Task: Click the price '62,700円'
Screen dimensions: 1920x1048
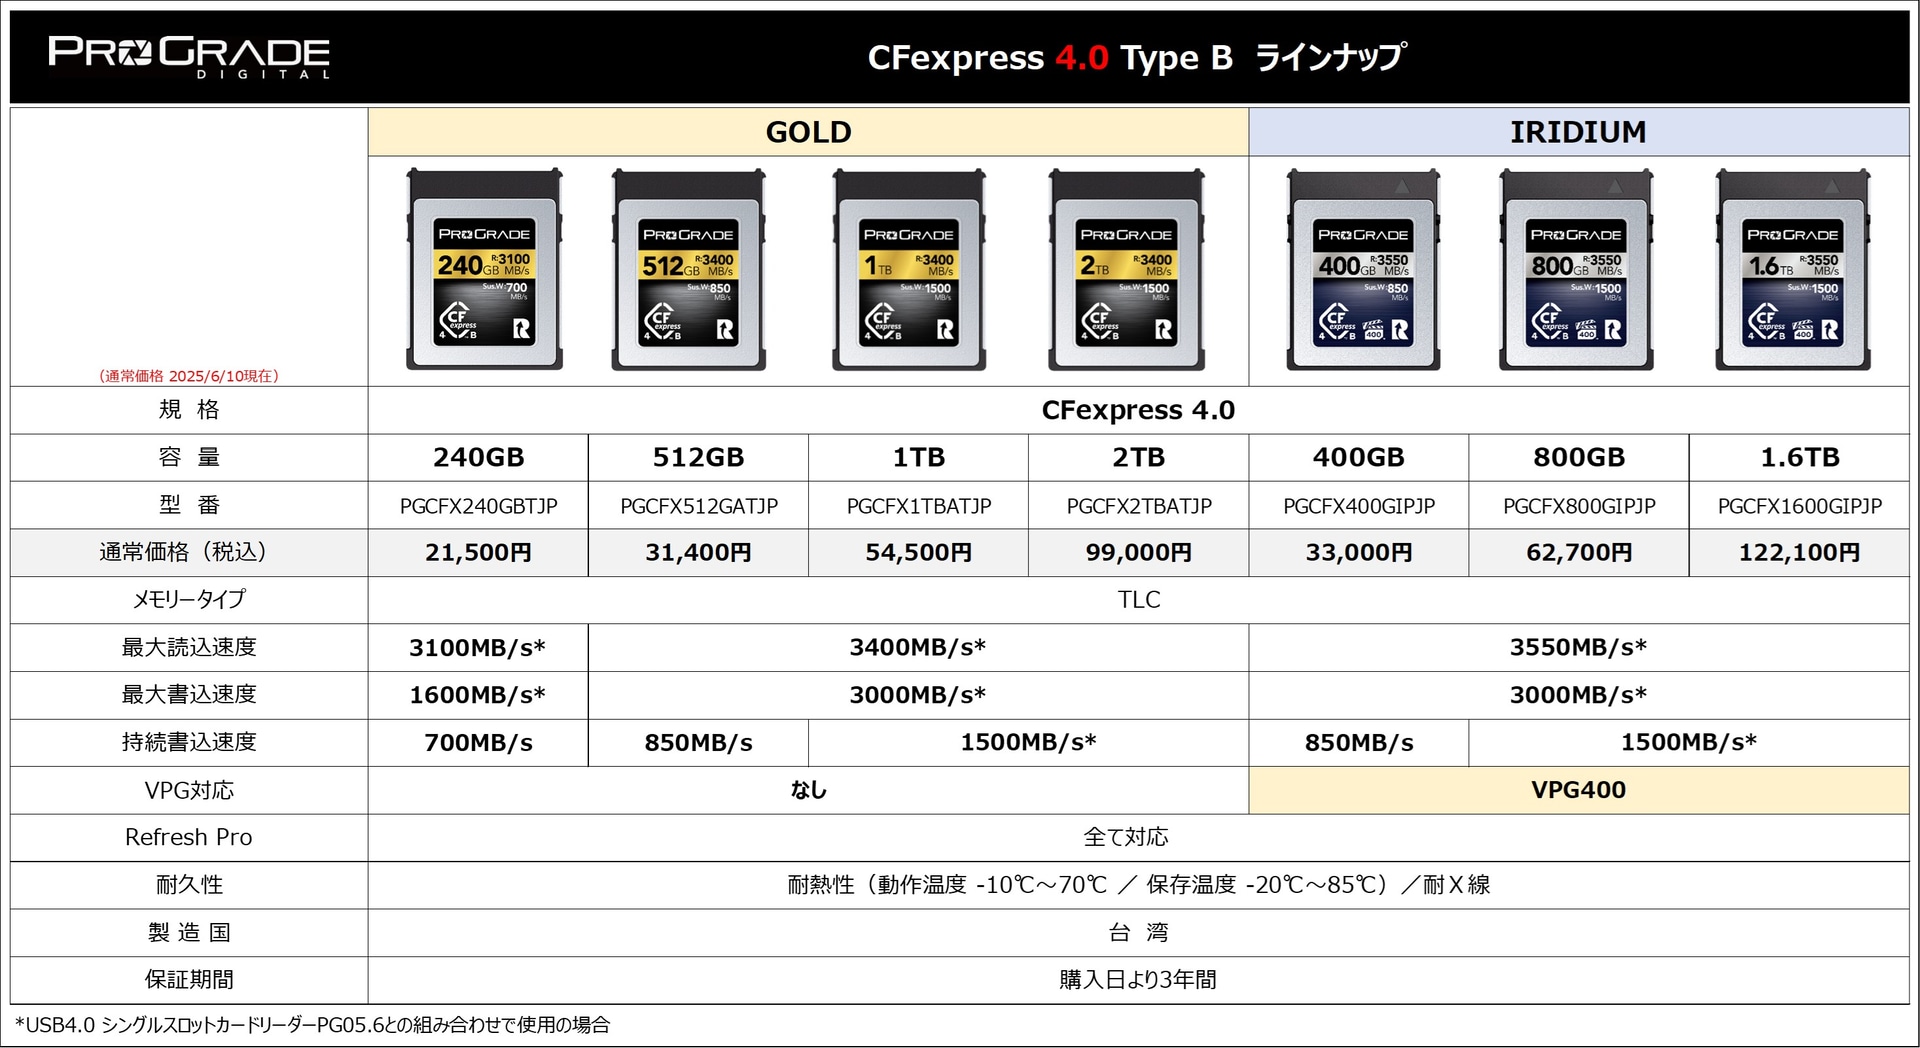Action: click(1579, 553)
